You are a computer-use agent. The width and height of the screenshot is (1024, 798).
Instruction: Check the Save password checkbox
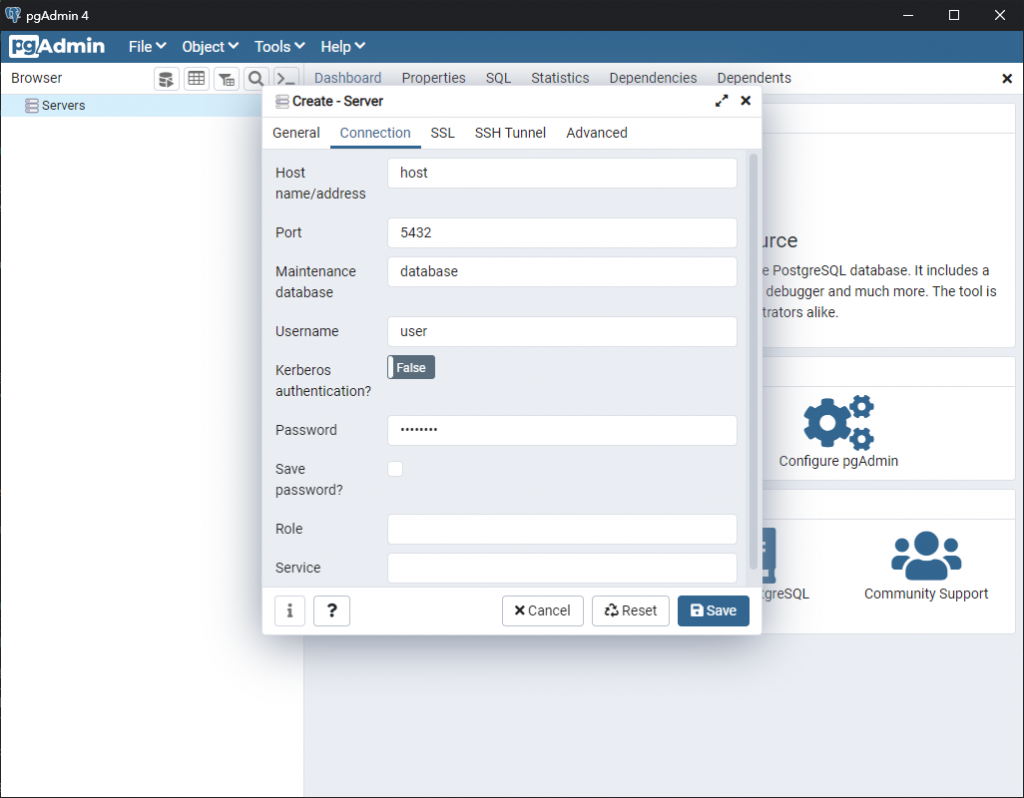point(395,469)
